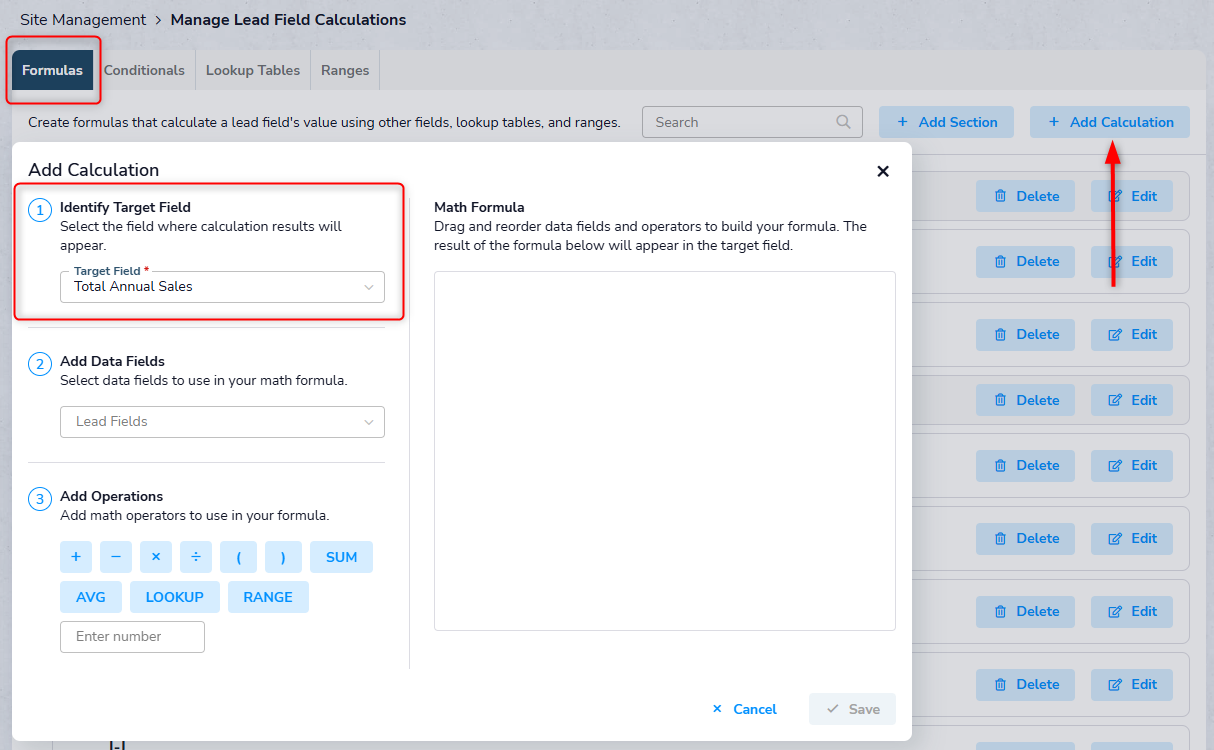
Task: Add the minus operator to formula
Action: pyautogui.click(x=116, y=557)
